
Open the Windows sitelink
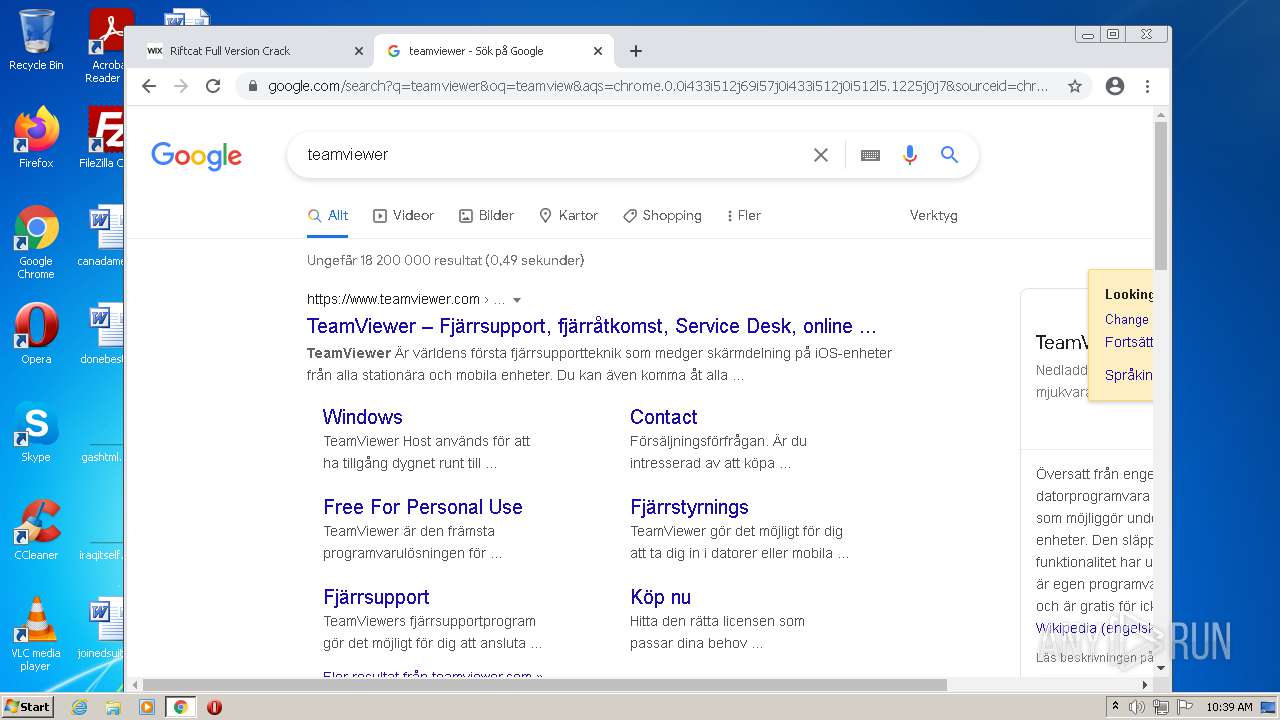tap(363, 417)
